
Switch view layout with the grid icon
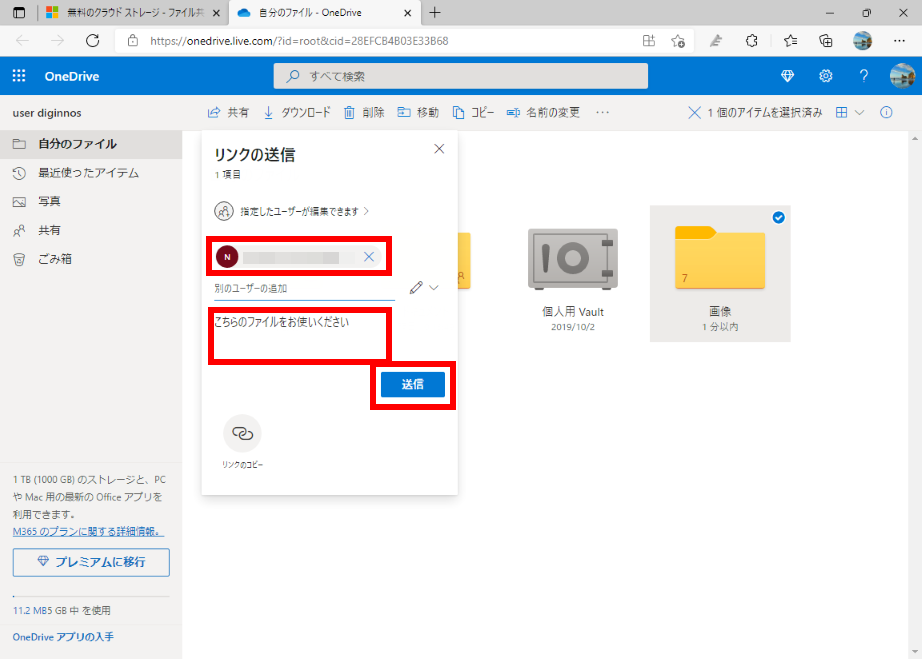[x=841, y=112]
